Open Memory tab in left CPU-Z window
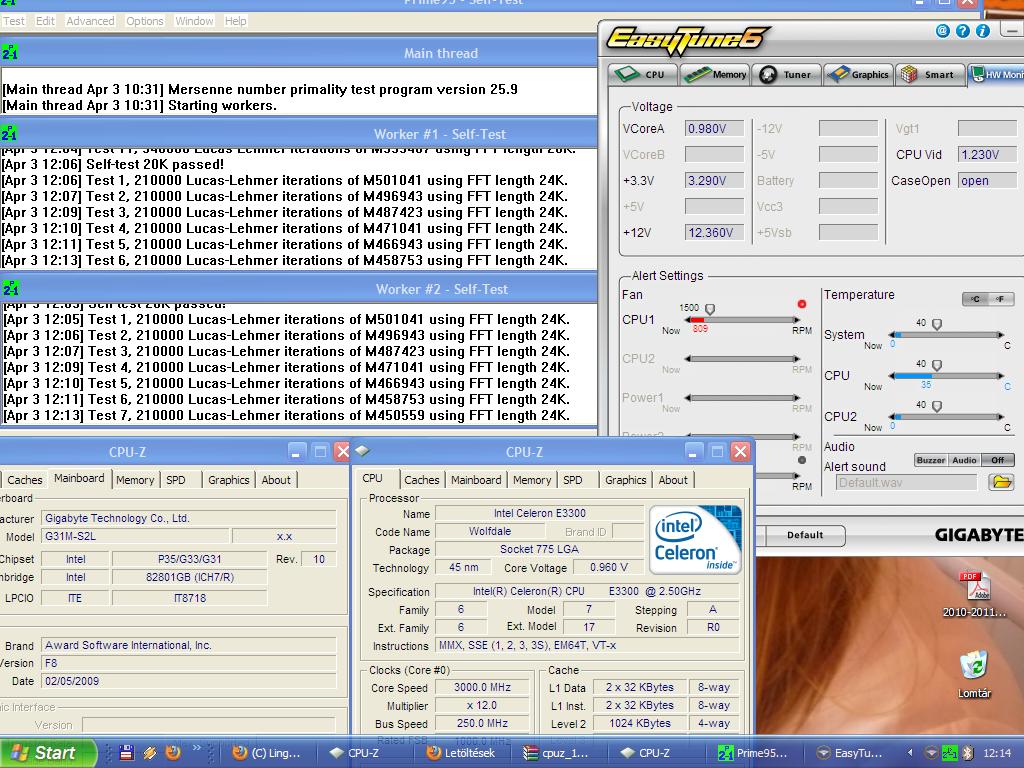This screenshot has width=1024, height=768. tap(135, 480)
